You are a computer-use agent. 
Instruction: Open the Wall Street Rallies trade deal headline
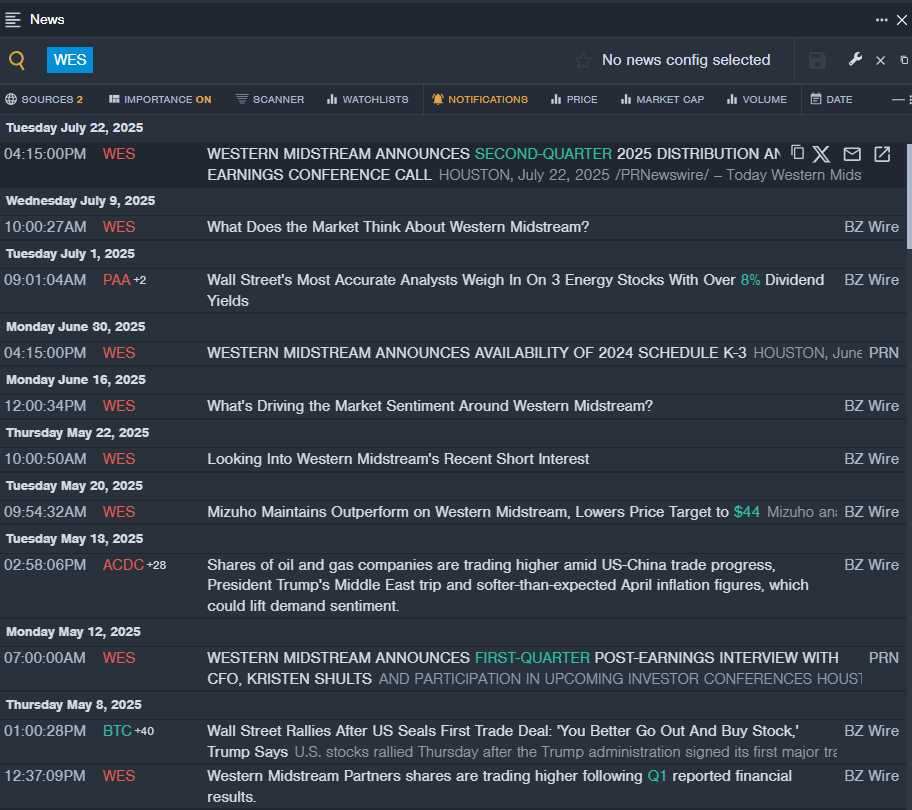(503, 741)
